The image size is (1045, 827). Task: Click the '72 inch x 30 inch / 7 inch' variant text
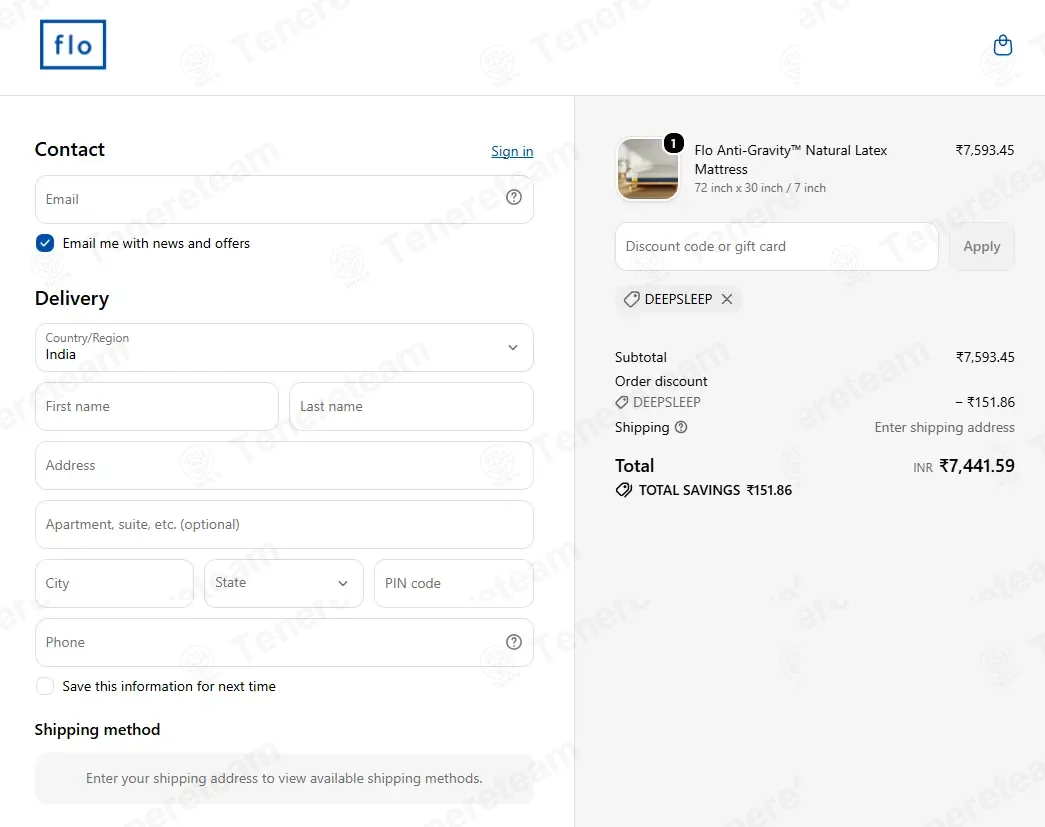pos(760,188)
